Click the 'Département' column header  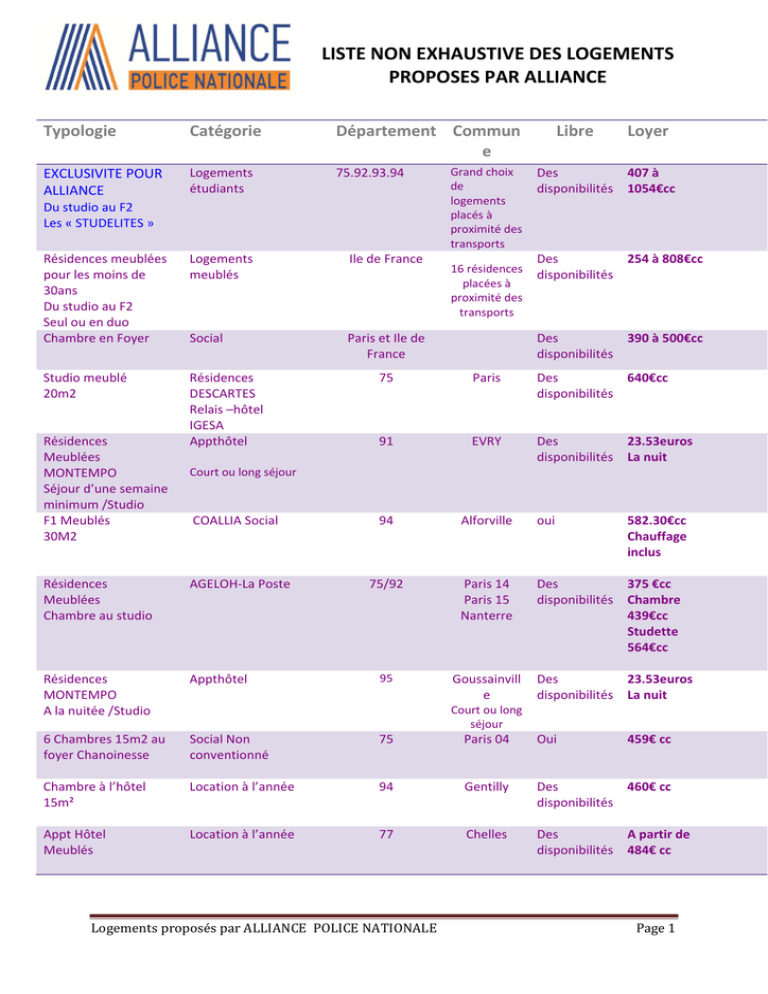(x=386, y=131)
